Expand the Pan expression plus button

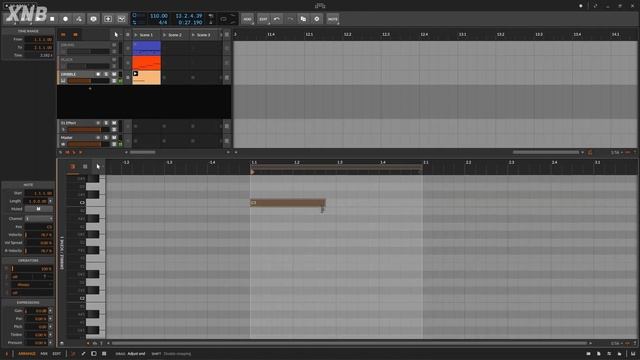pos(51,319)
